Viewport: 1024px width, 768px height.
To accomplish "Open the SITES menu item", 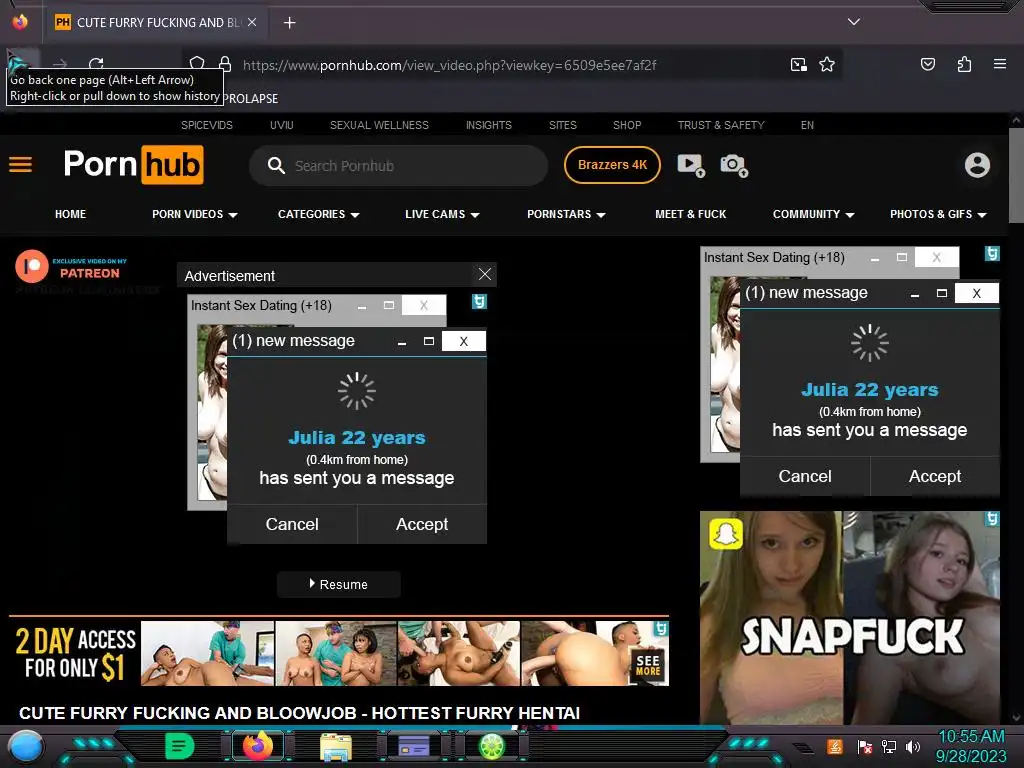I will click(562, 125).
